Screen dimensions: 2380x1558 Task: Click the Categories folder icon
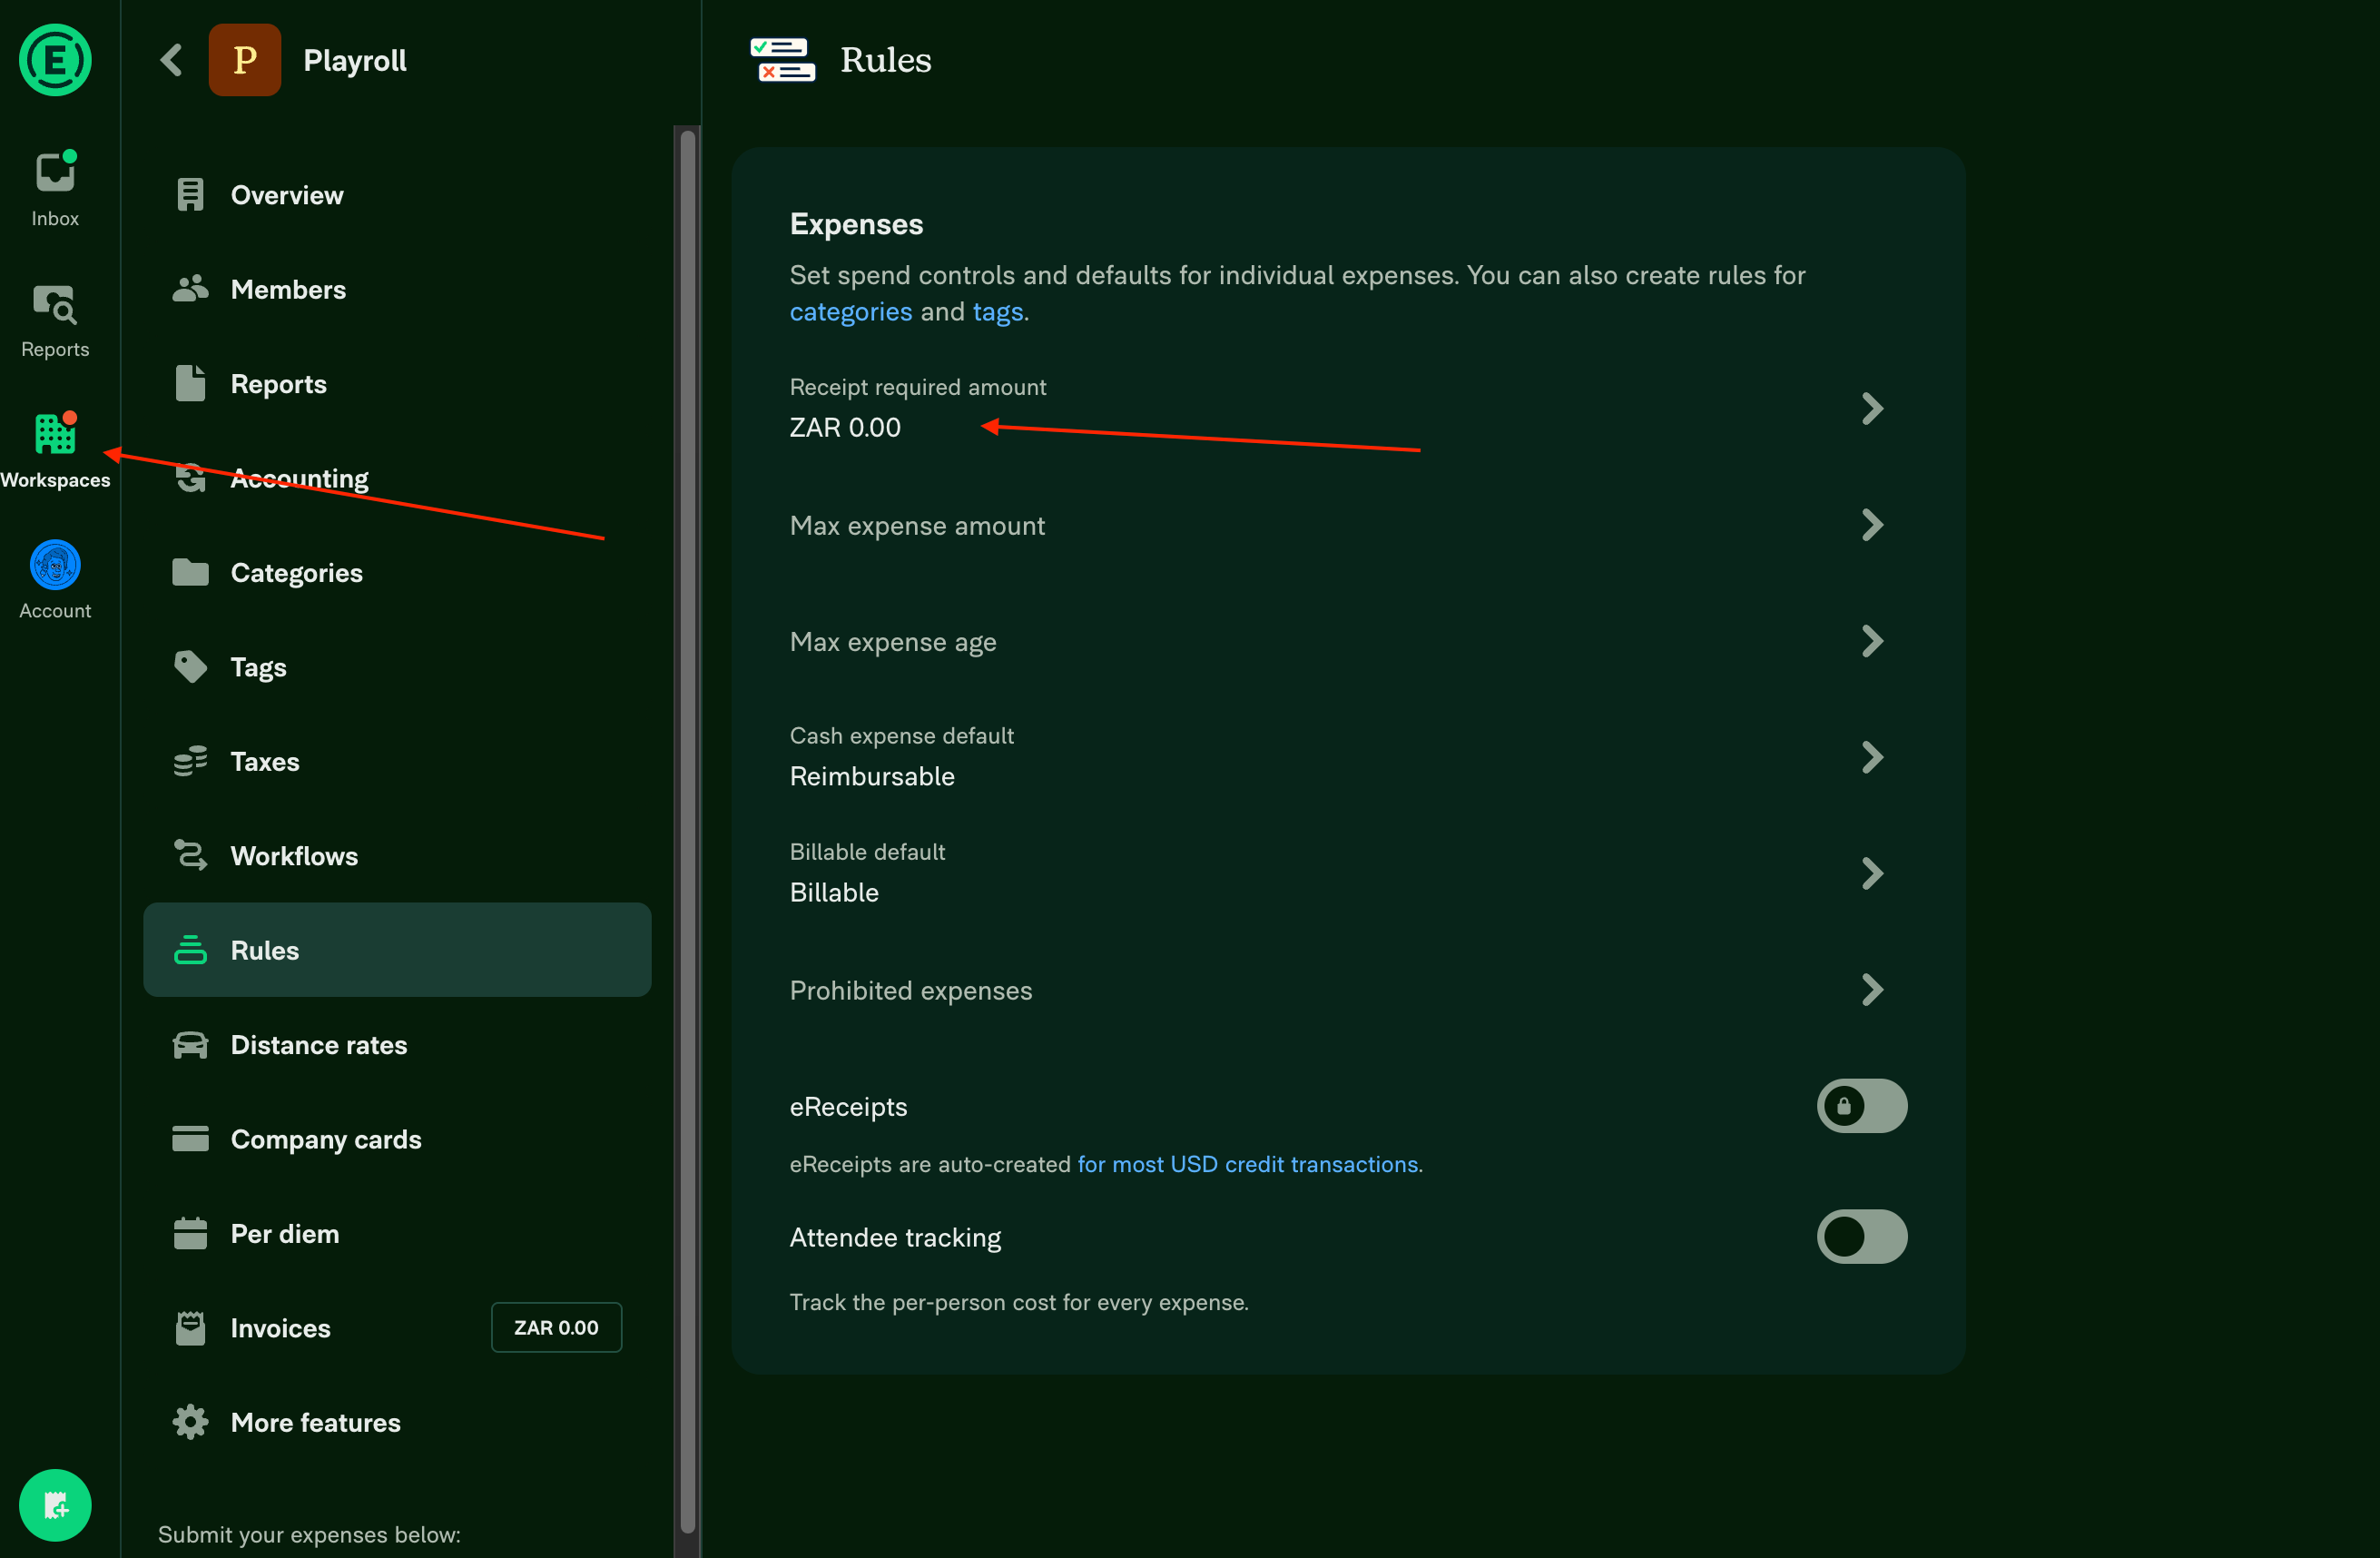pos(190,572)
